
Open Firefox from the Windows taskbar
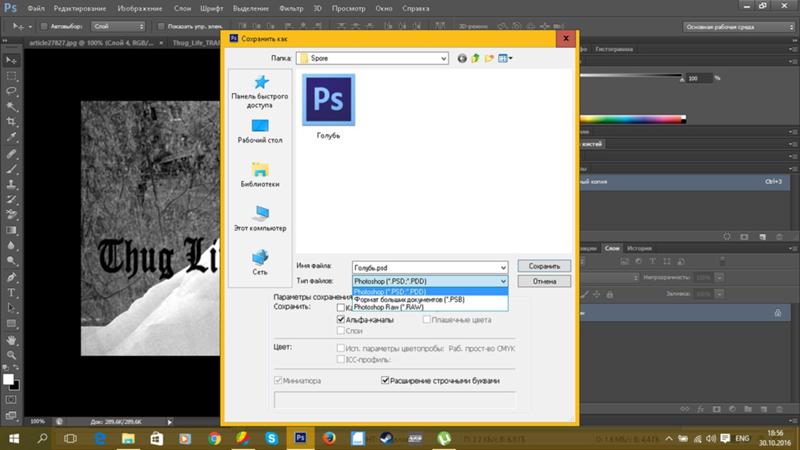pos(329,438)
